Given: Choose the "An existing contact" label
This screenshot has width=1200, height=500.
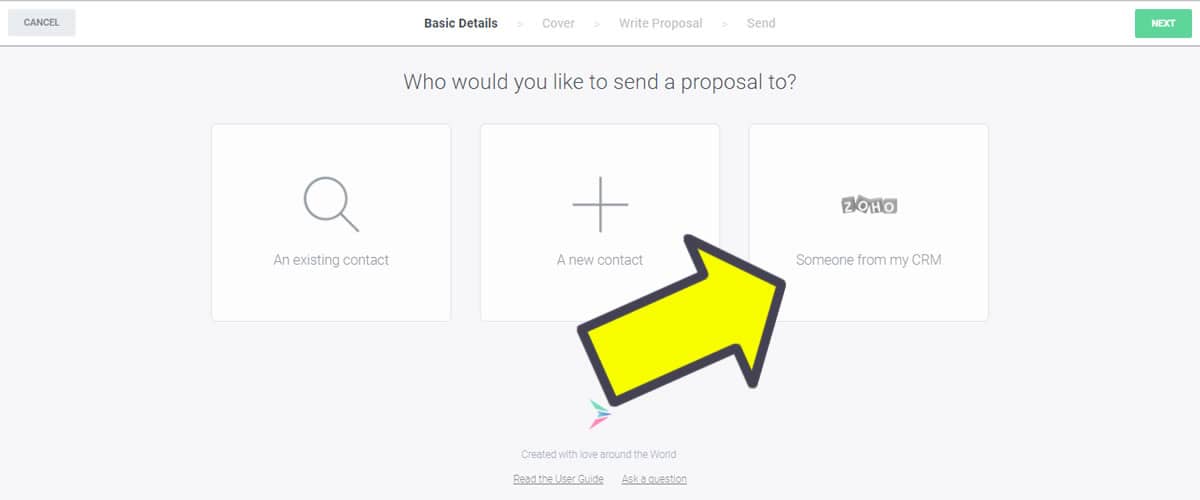Looking at the screenshot, I should [331, 260].
